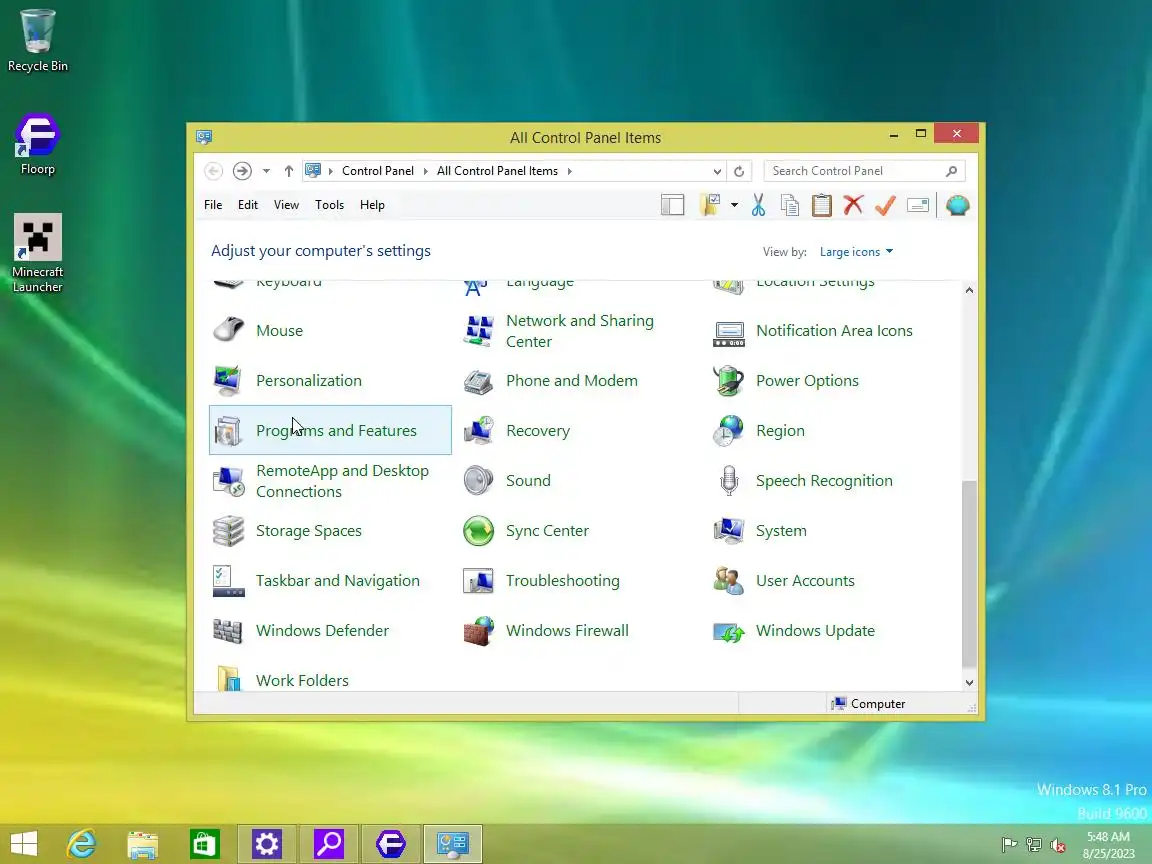
Task: Select the Floorp desktop shortcut
Action: (37, 144)
